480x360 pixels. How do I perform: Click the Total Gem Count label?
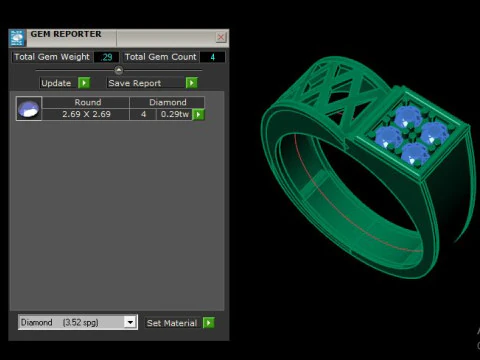click(x=161, y=57)
